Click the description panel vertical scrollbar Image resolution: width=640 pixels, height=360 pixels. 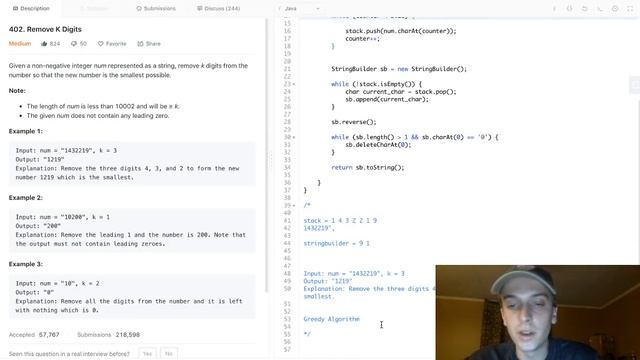coord(267,155)
